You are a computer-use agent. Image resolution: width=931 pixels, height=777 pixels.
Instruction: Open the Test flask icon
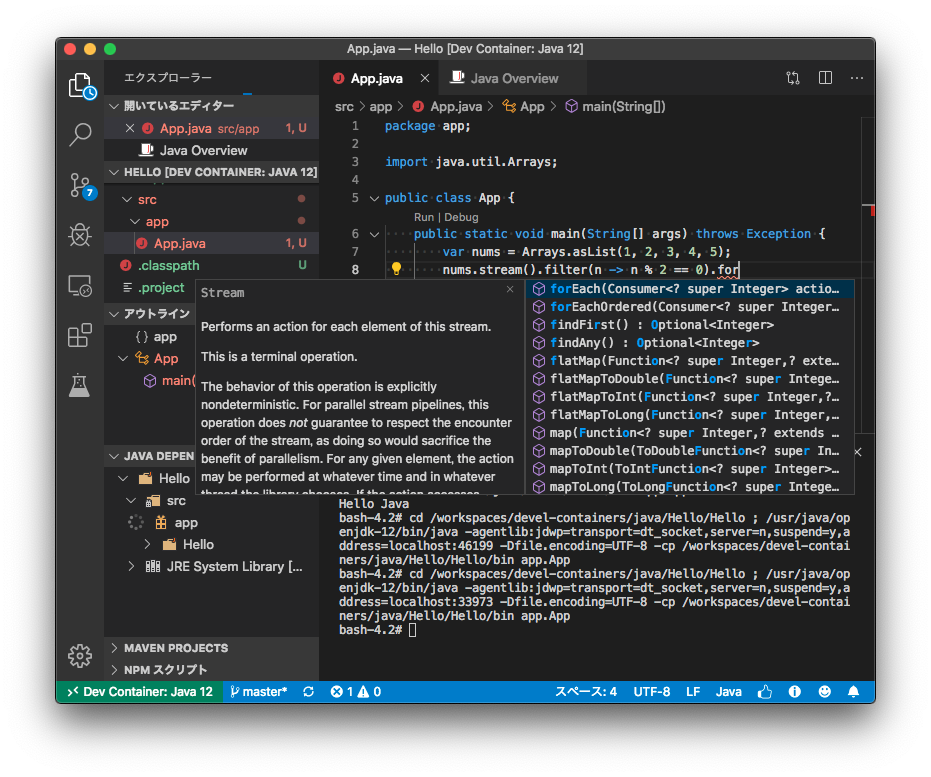79,385
